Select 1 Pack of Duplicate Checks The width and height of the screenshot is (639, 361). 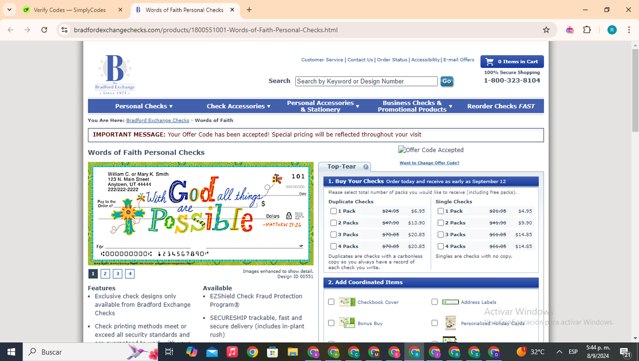click(x=333, y=211)
